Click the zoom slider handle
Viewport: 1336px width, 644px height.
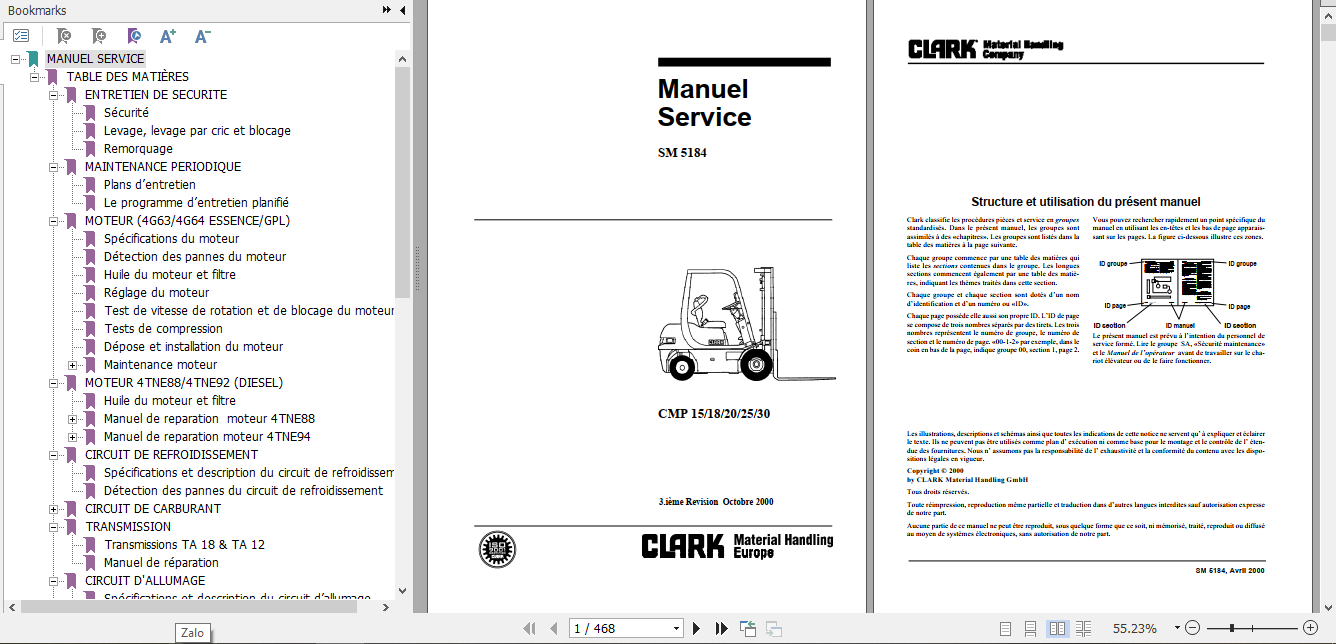click(1232, 628)
